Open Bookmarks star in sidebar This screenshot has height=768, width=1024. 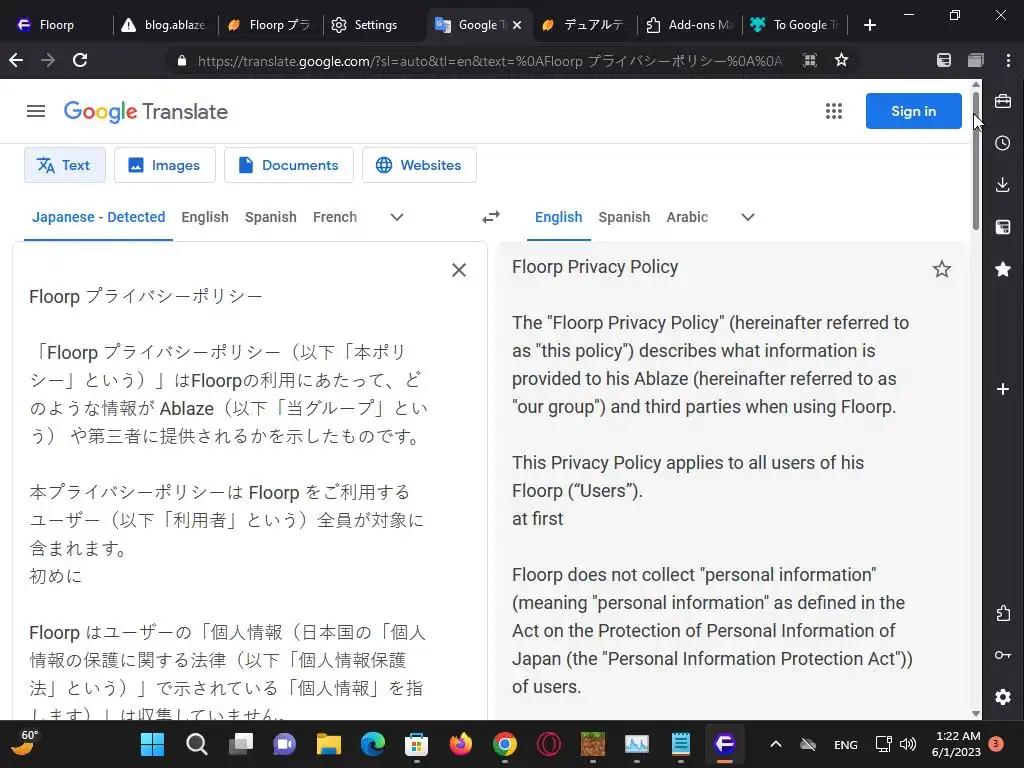point(1003,269)
